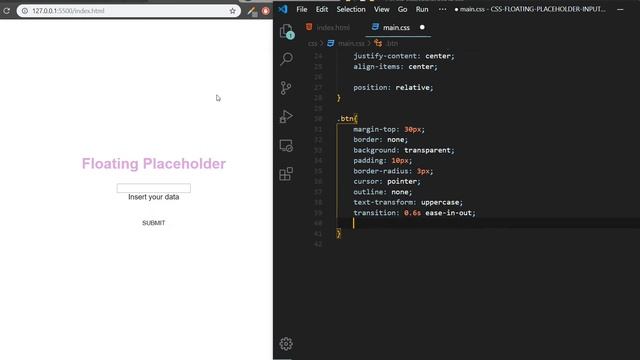Image resolution: width=640 pixels, height=360 pixels.
Task: Open the Manage gear menu
Action: (286, 344)
